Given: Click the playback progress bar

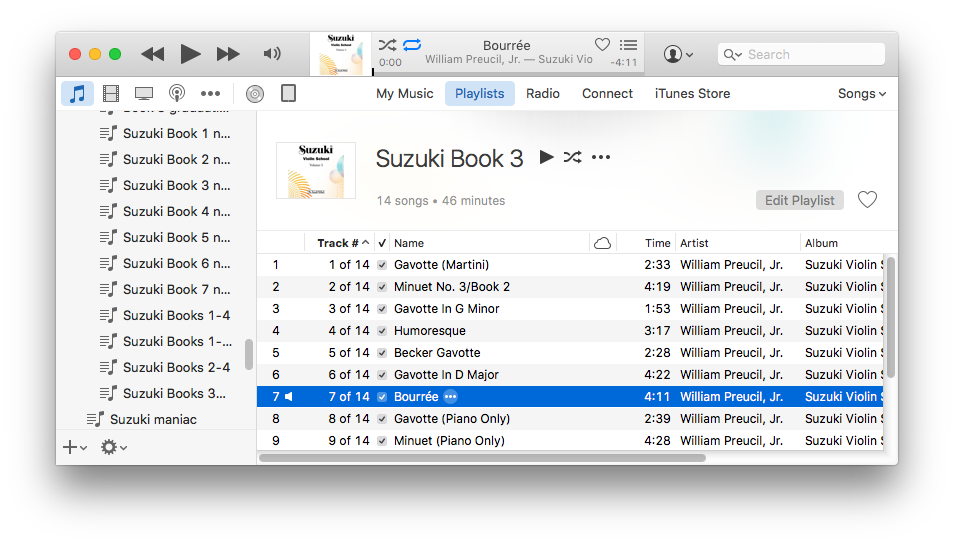Looking at the screenshot, I should [x=508, y=73].
